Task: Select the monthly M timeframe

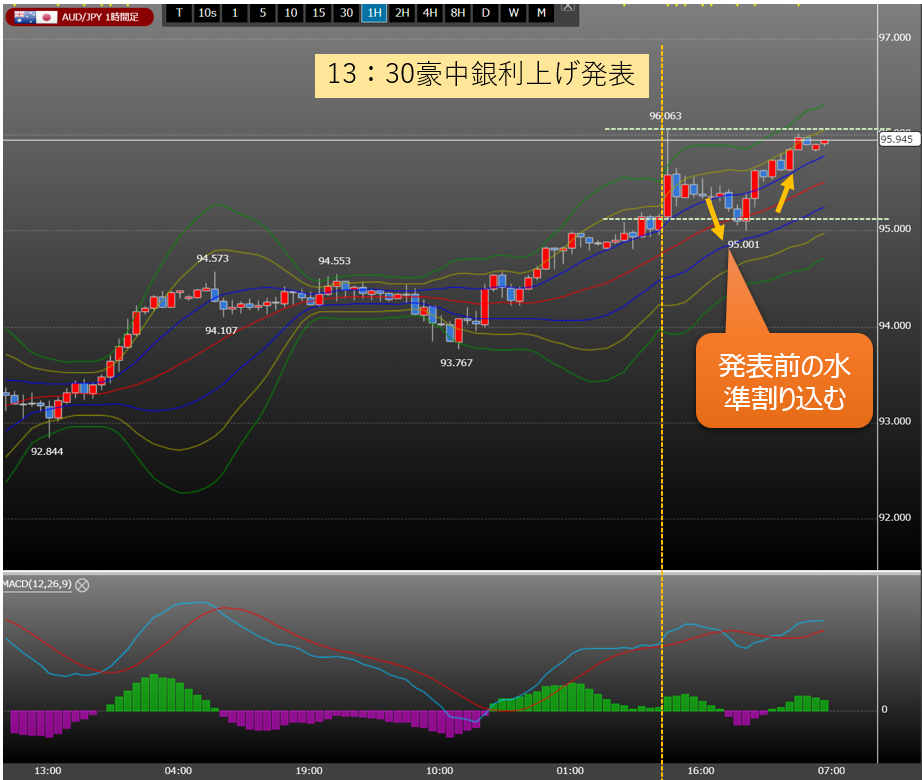Action: click(x=542, y=13)
